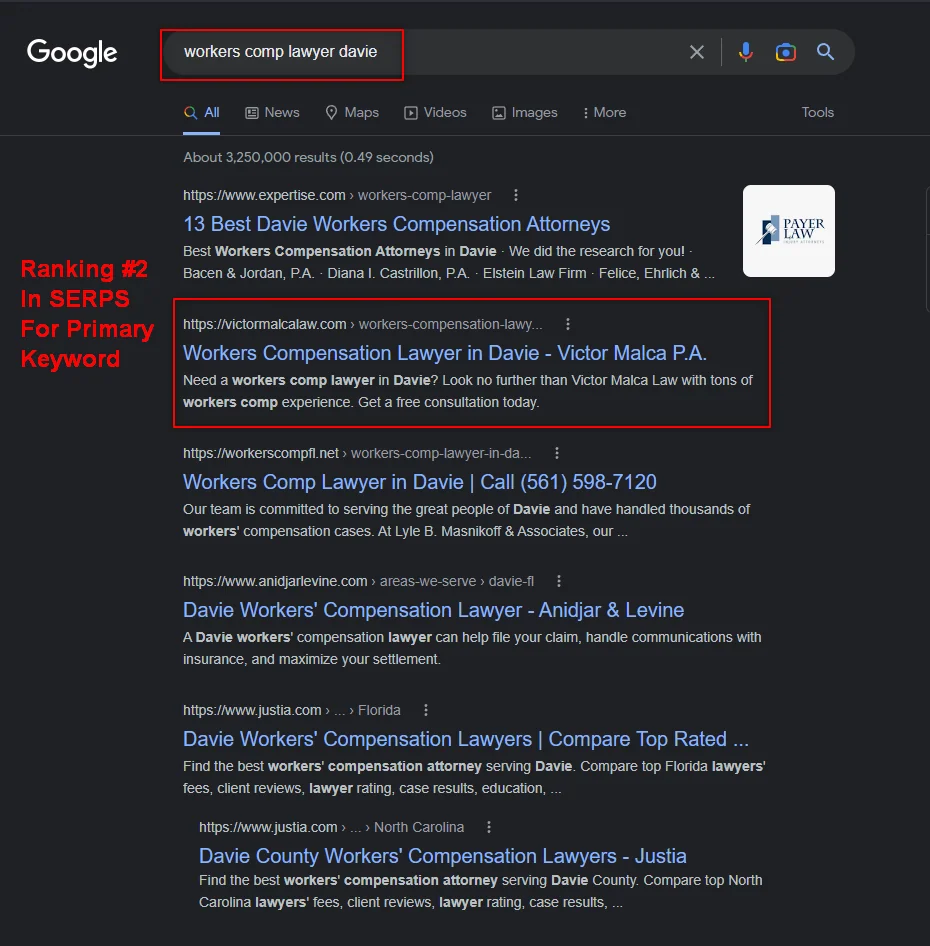Switch to the Images tab

tap(524, 113)
